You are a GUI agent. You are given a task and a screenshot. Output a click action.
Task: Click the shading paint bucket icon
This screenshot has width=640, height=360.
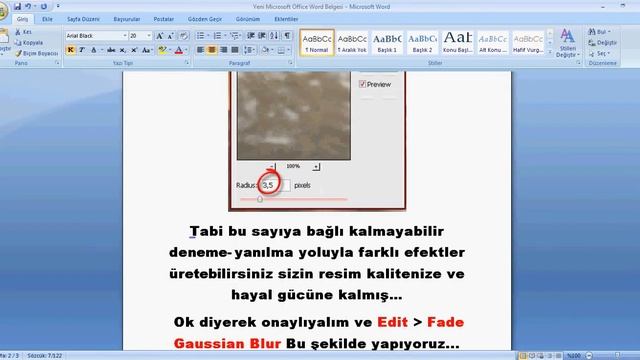click(x=265, y=50)
